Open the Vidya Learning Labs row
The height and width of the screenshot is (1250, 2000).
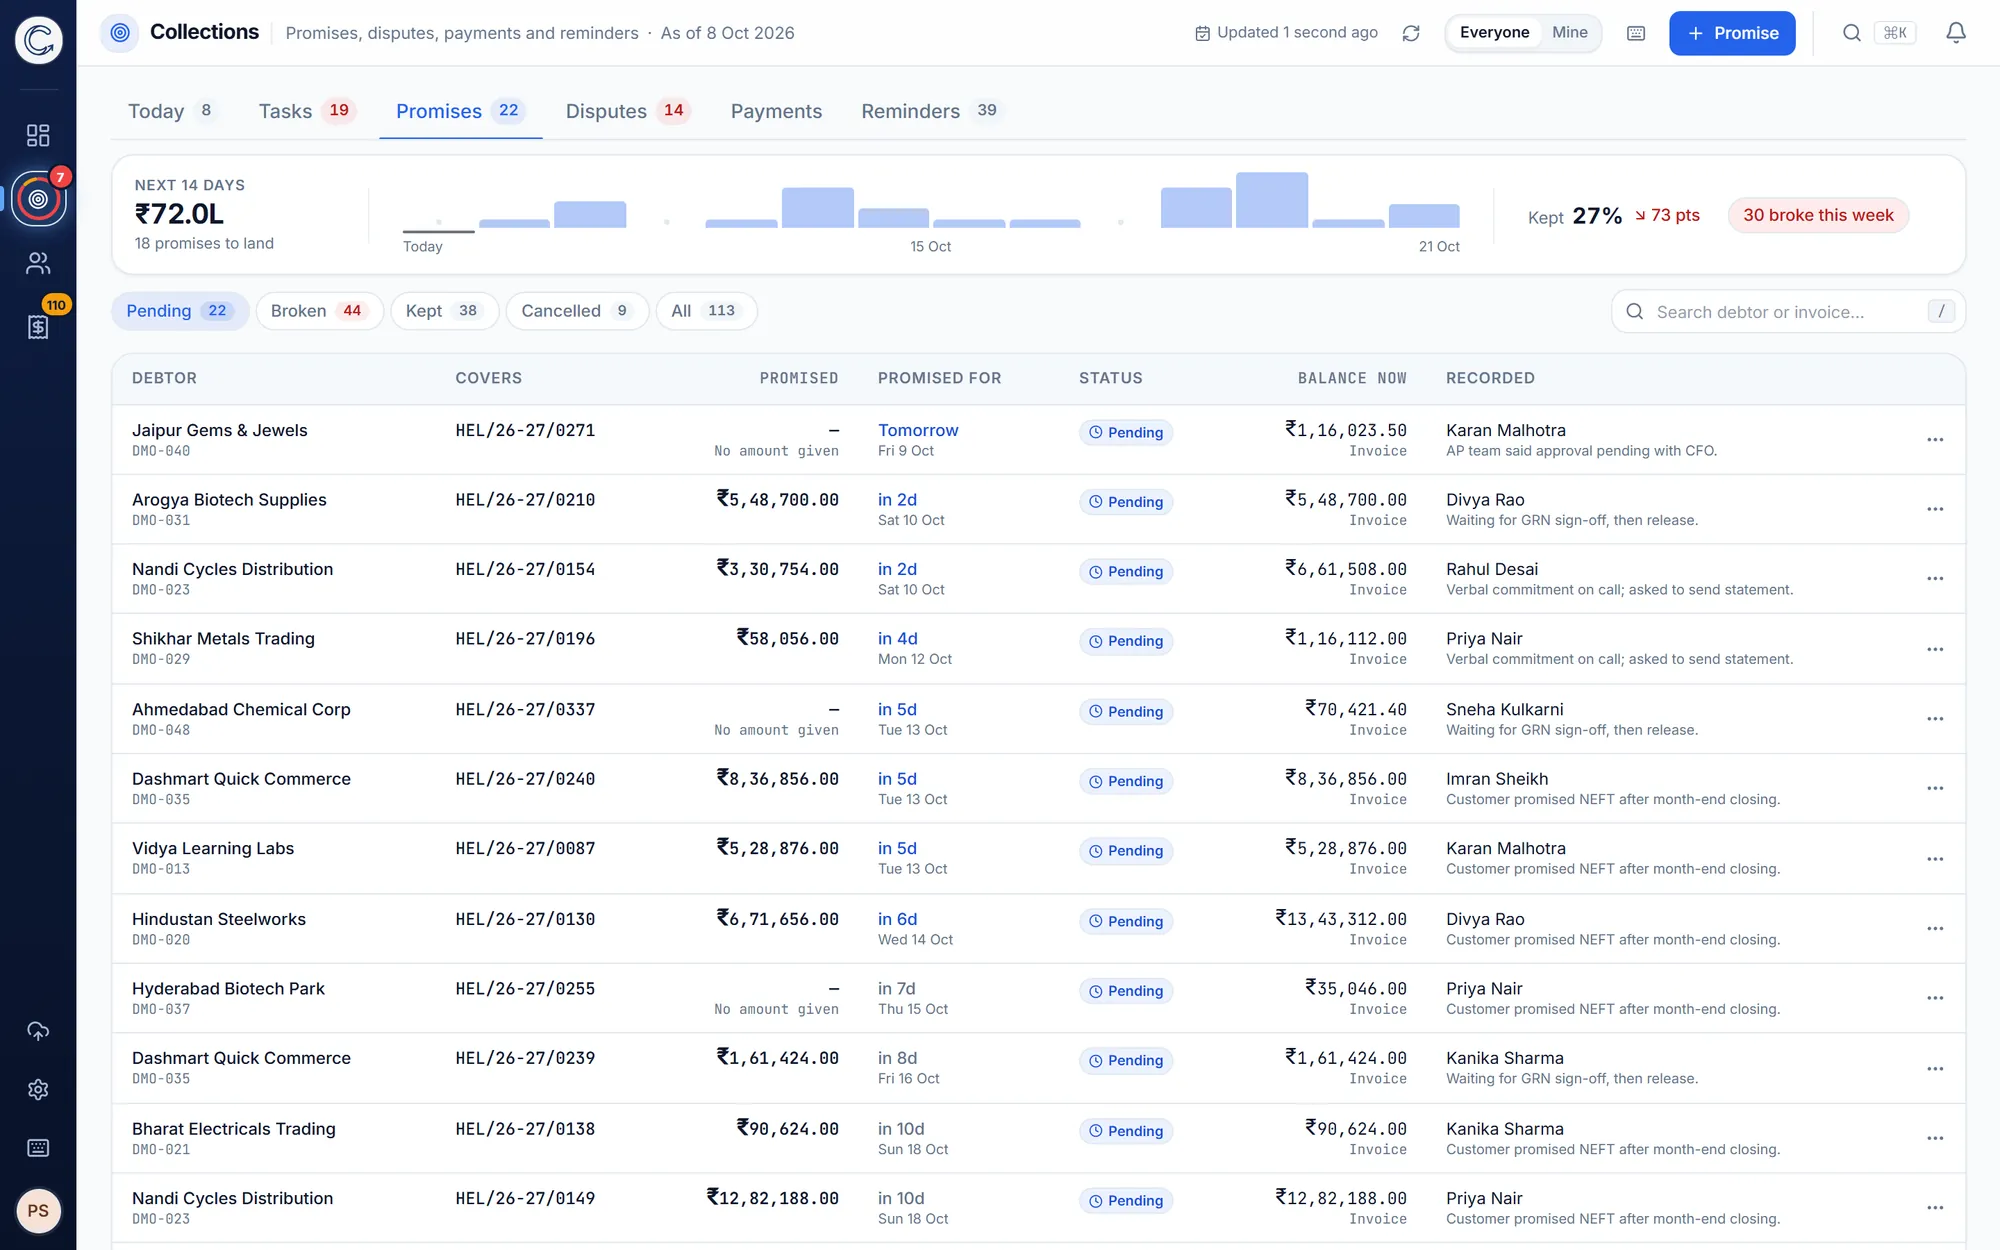point(1038,858)
